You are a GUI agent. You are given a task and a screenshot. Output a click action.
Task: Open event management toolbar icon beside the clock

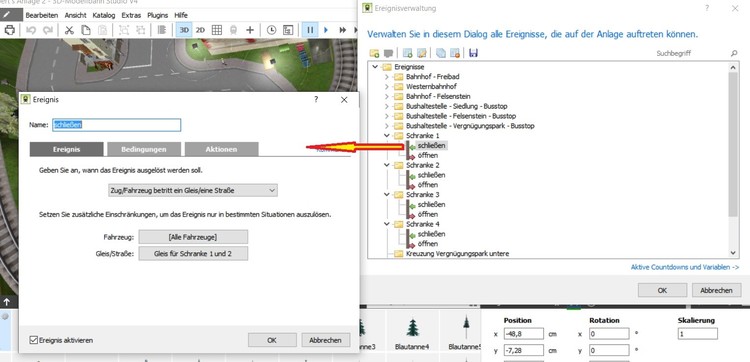click(x=288, y=30)
